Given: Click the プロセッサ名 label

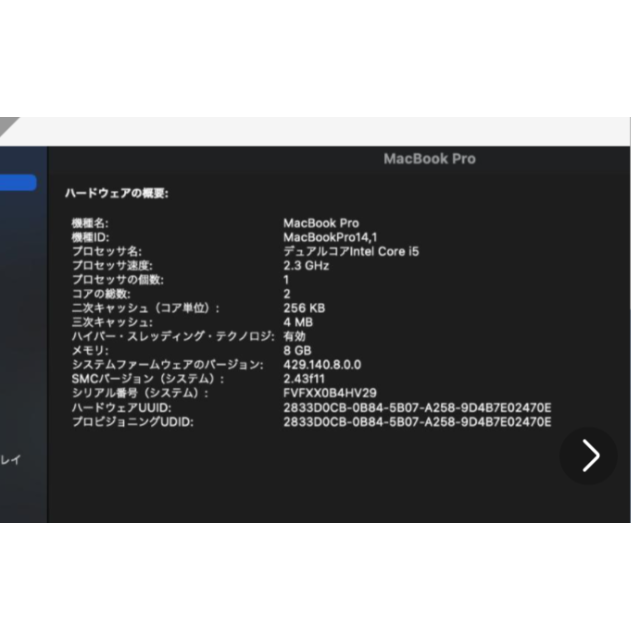Looking at the screenshot, I should coord(107,251).
